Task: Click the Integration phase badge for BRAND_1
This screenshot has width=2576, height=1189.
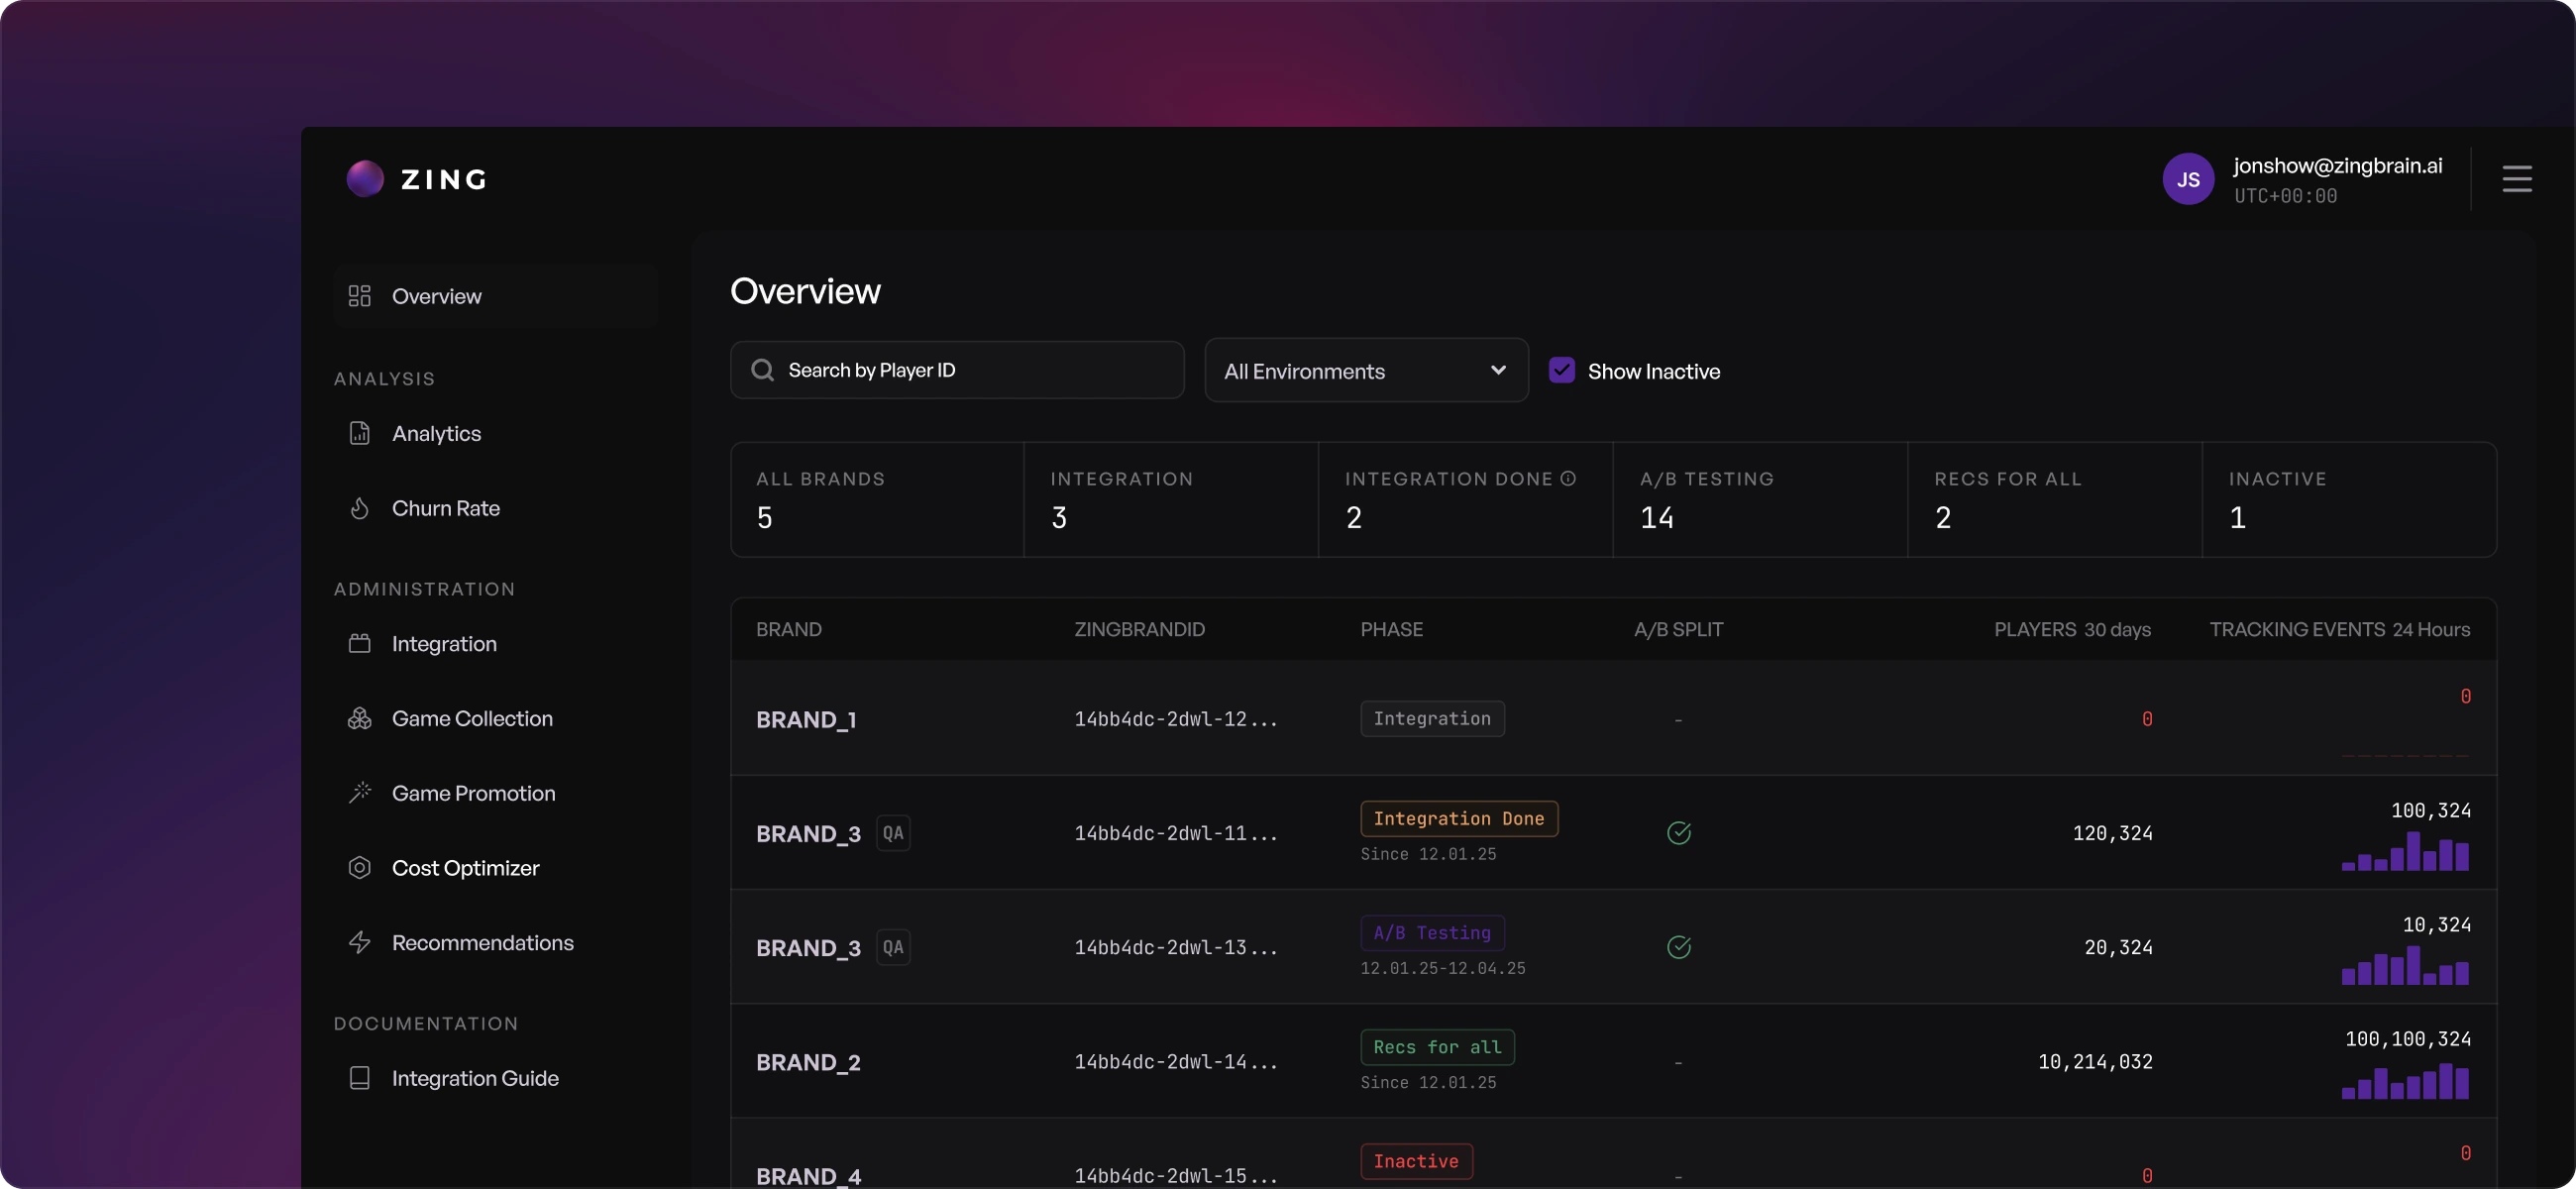Action: (1432, 718)
